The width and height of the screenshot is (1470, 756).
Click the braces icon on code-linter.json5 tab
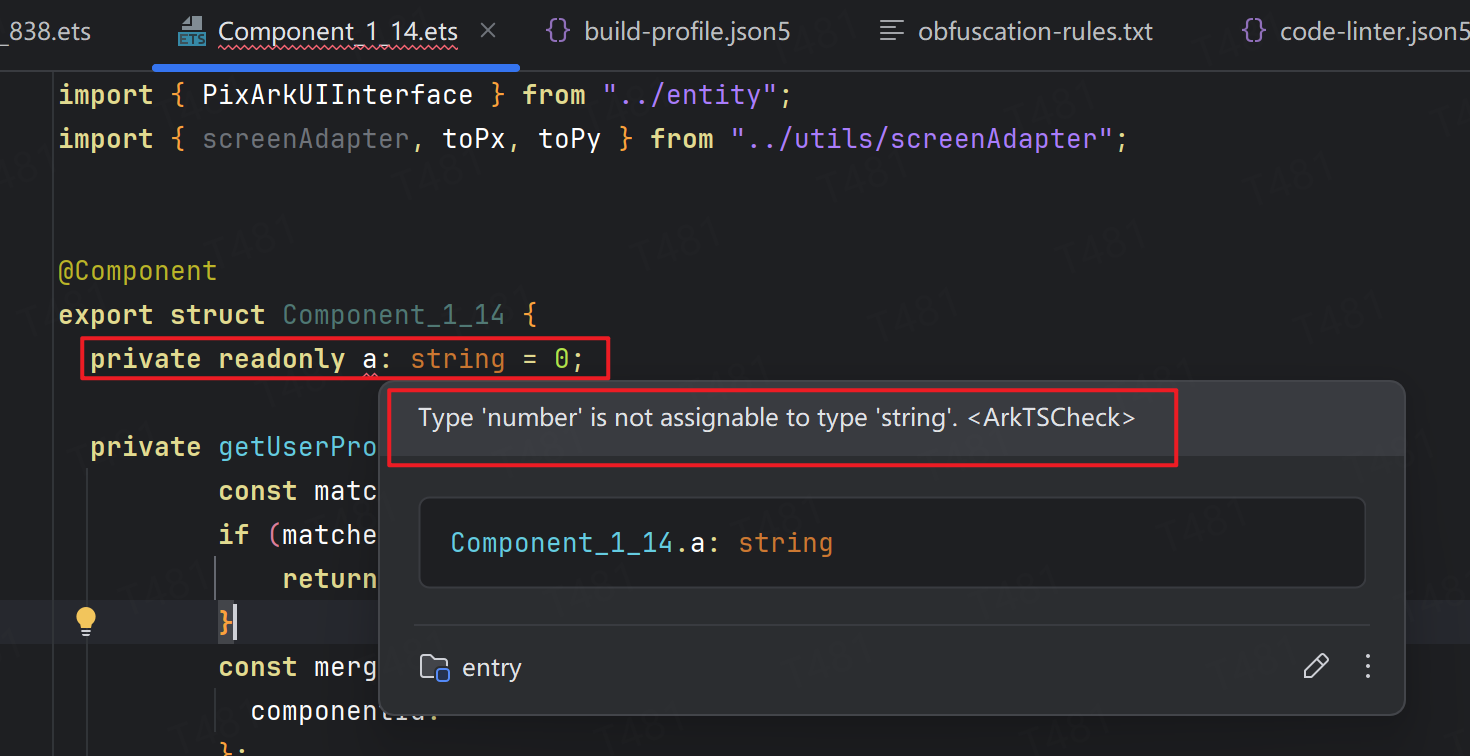click(1253, 32)
